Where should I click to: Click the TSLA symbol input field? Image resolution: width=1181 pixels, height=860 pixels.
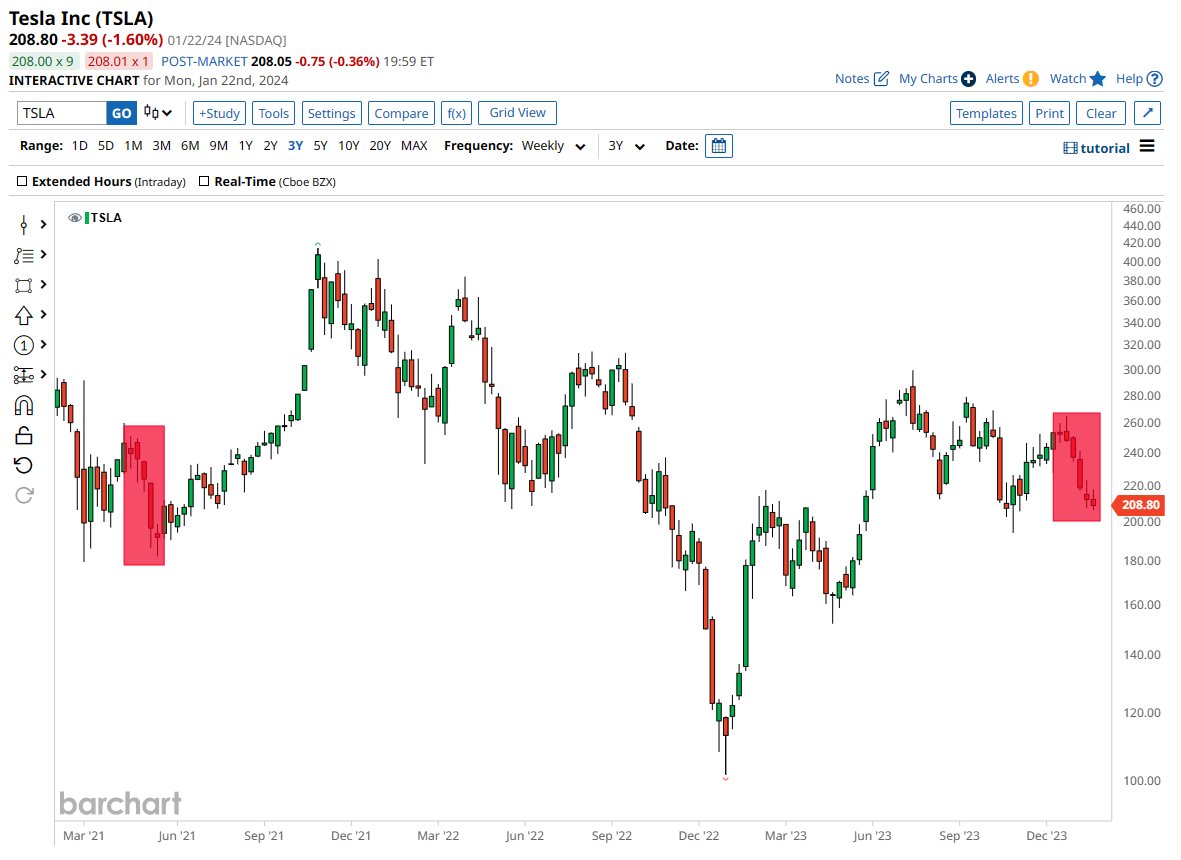[62, 113]
